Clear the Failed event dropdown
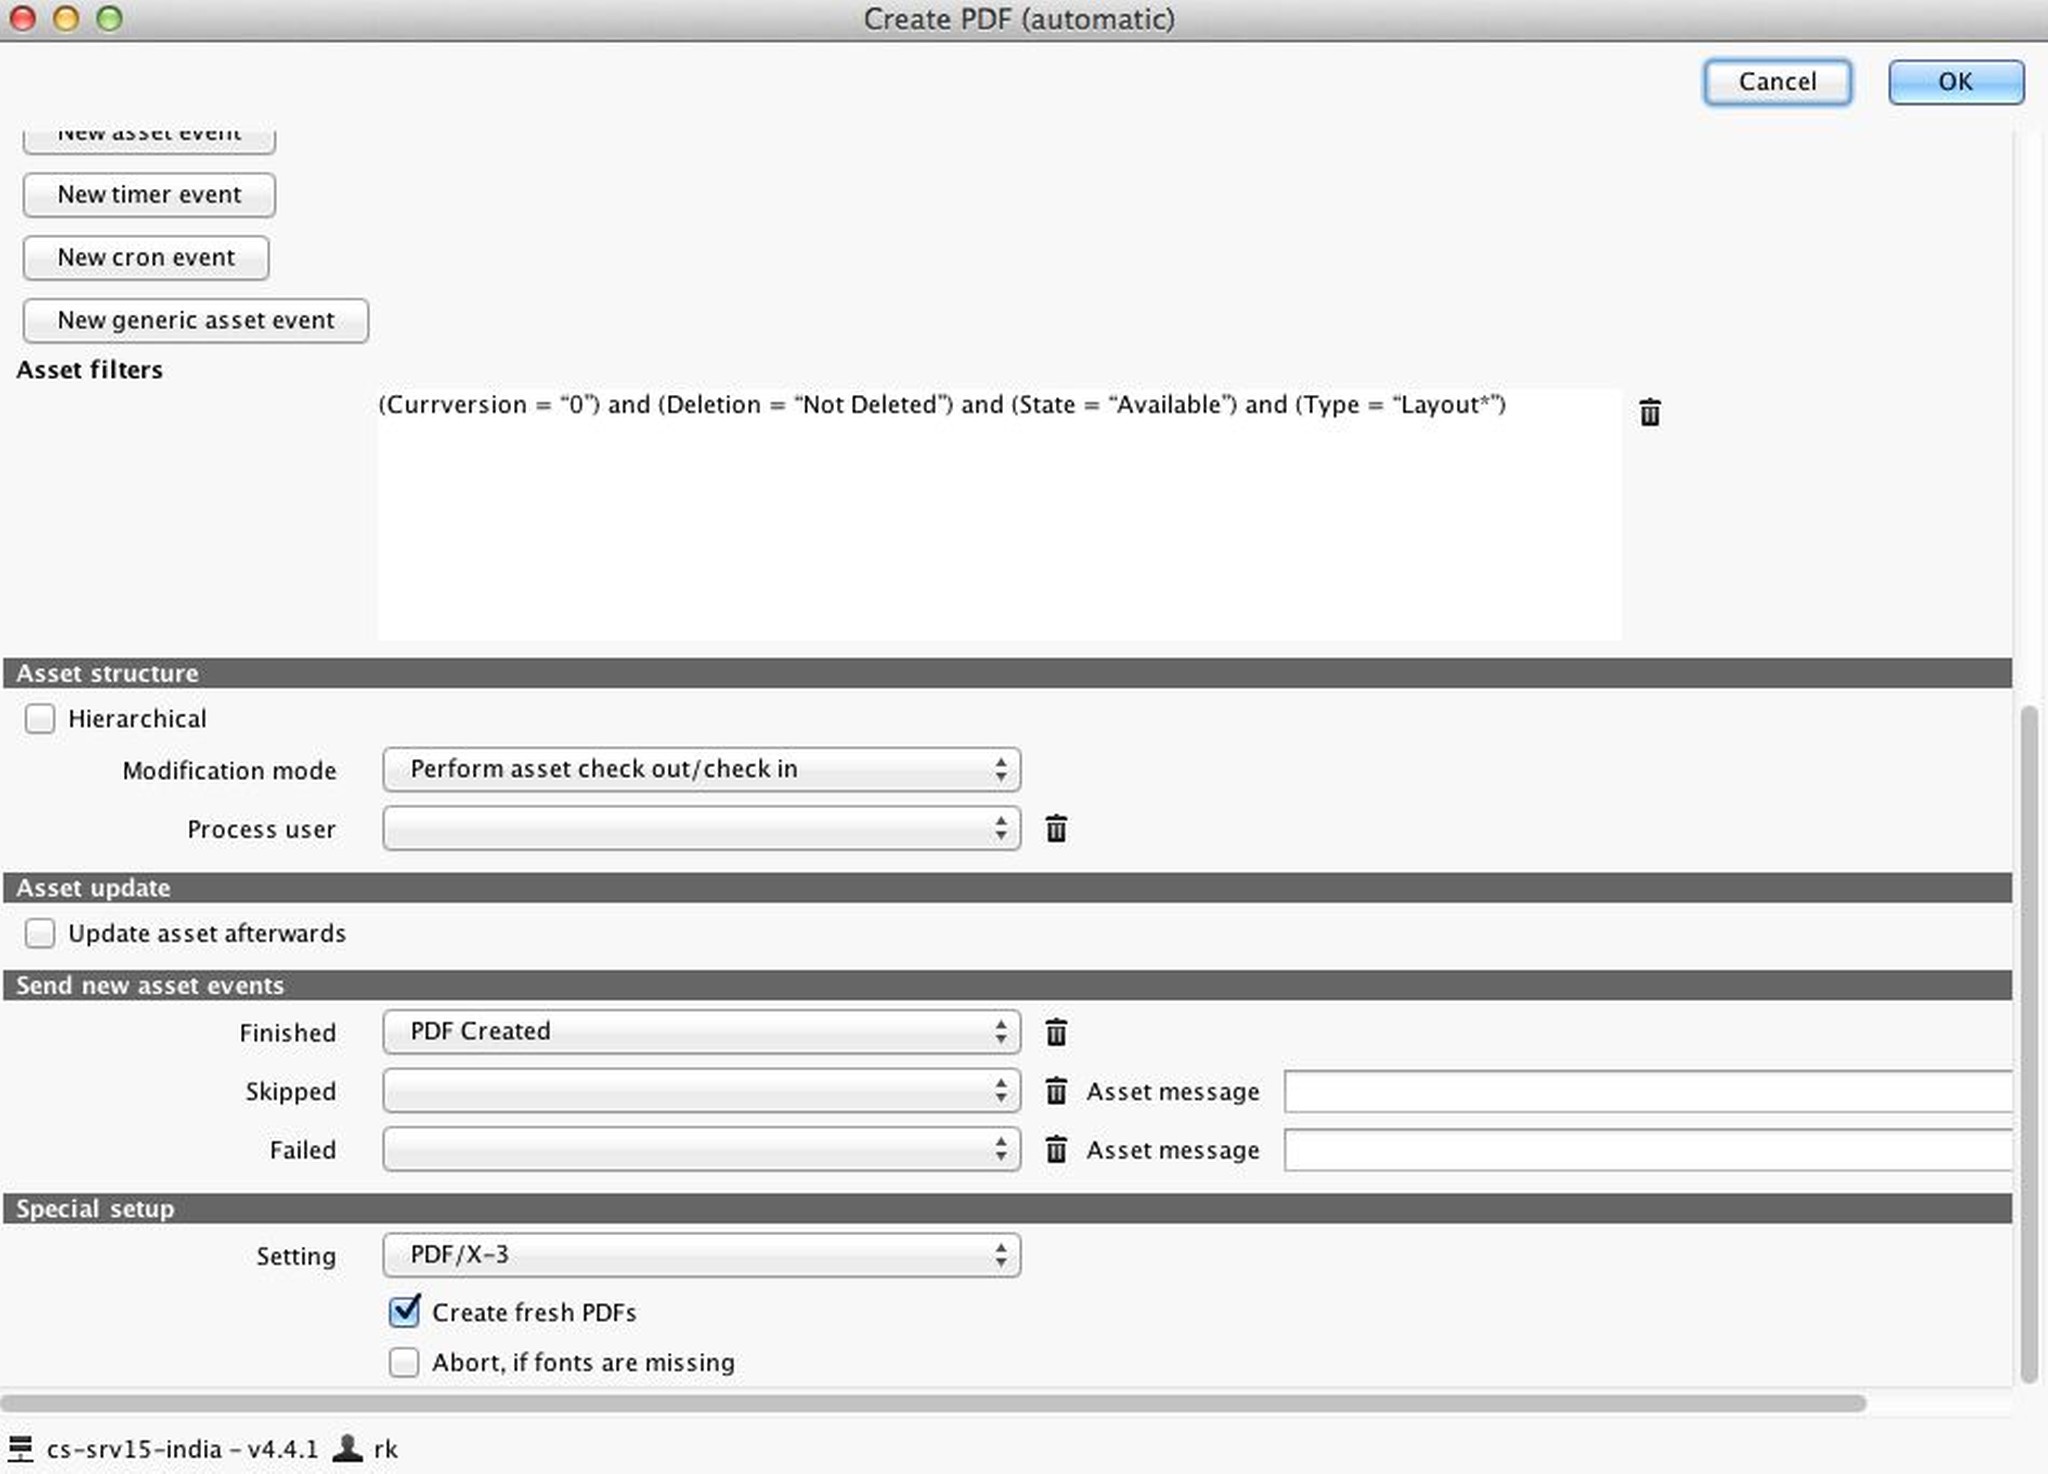Screen dimensions: 2048x1474 point(1057,1150)
